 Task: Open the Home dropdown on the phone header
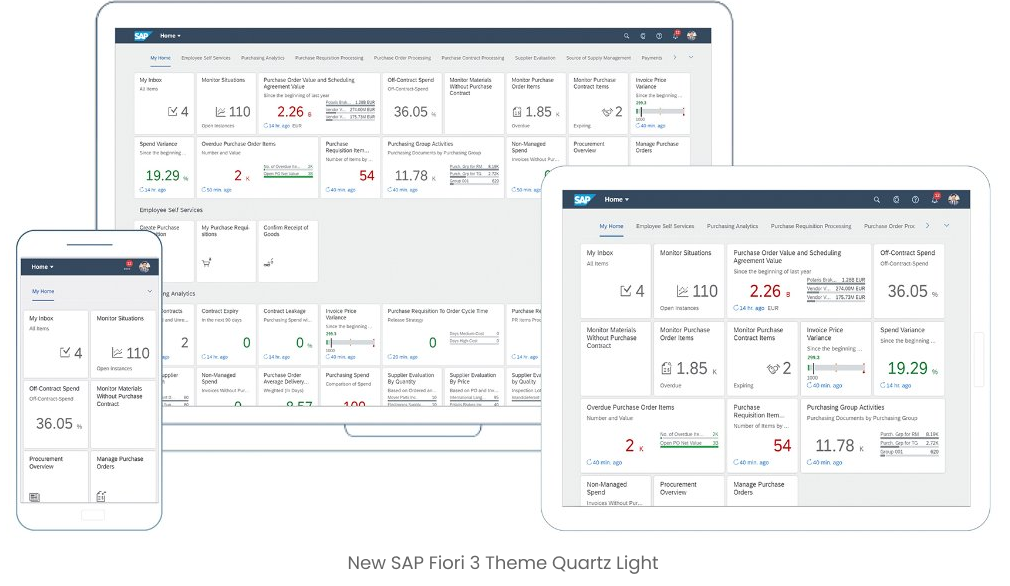[43, 267]
